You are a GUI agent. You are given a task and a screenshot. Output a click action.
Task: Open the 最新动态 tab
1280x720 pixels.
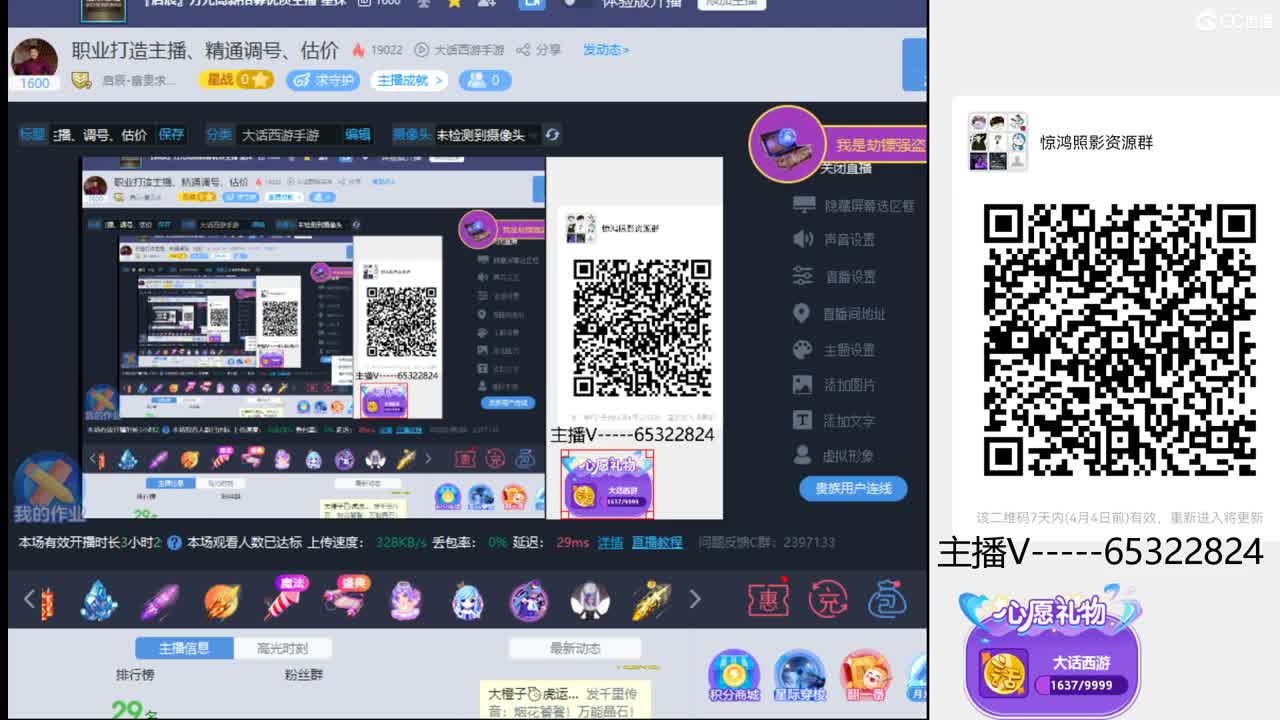click(x=575, y=648)
